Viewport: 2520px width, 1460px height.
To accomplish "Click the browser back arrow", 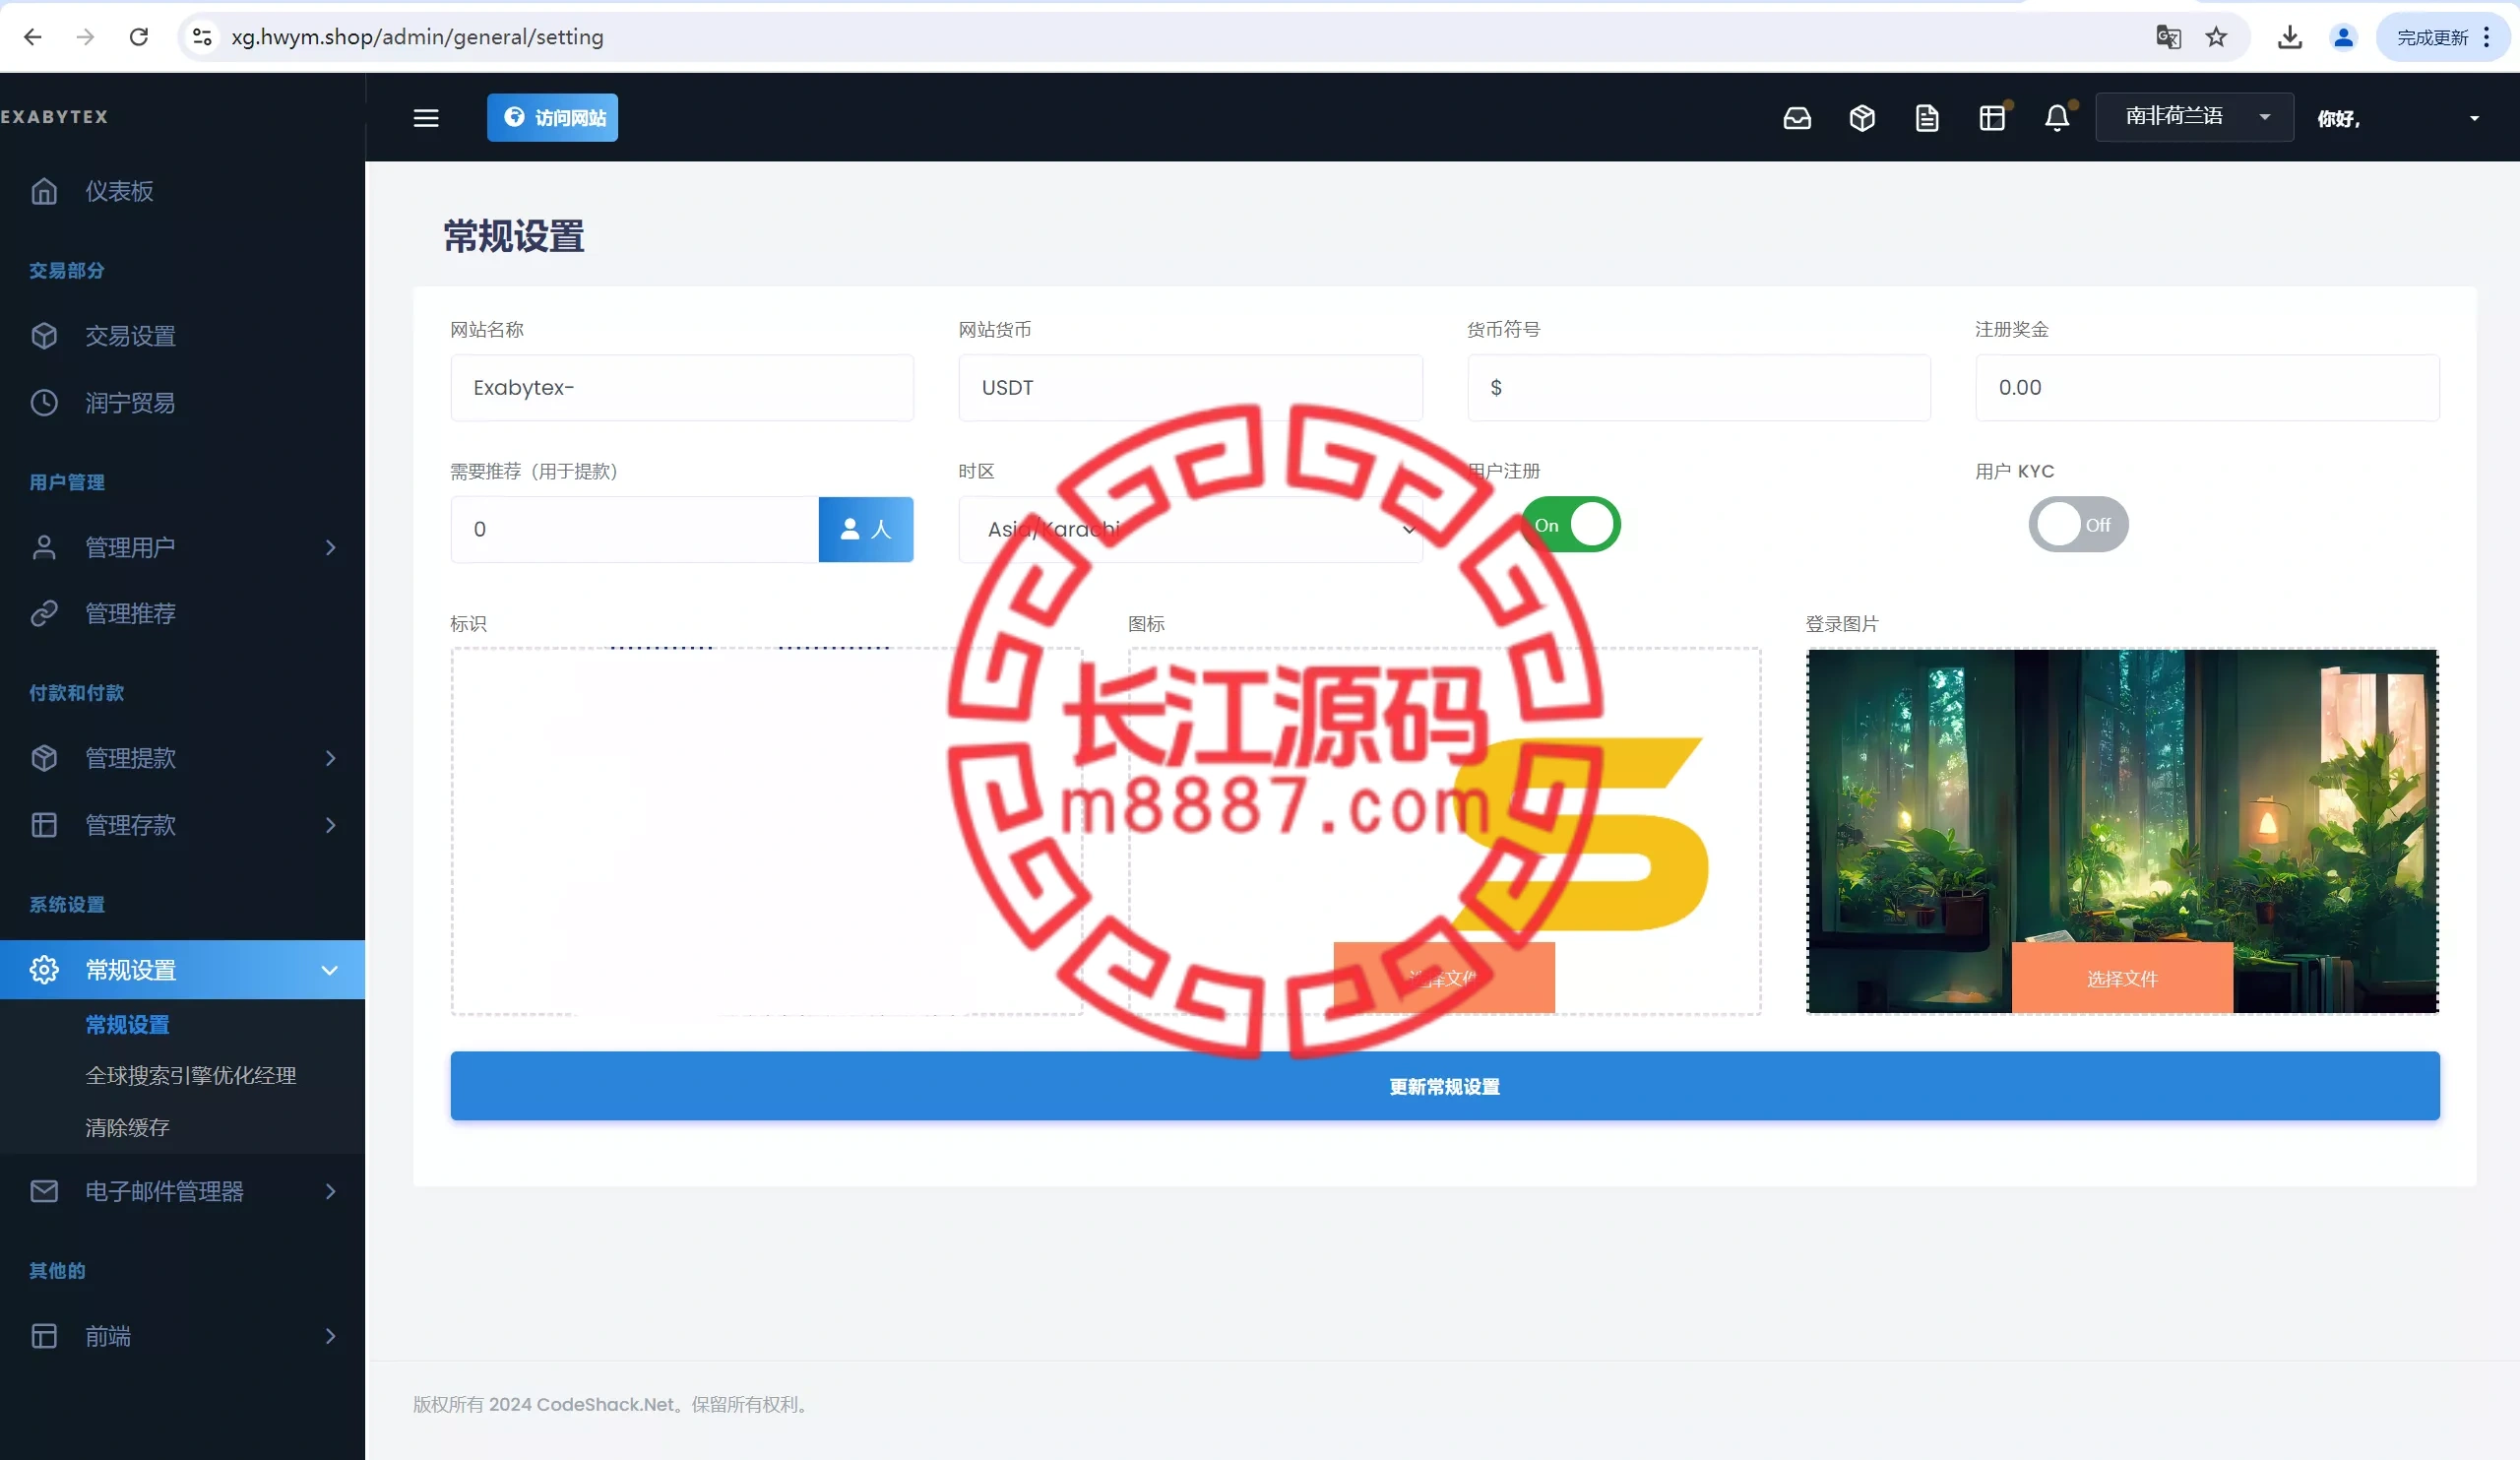I will (33, 37).
